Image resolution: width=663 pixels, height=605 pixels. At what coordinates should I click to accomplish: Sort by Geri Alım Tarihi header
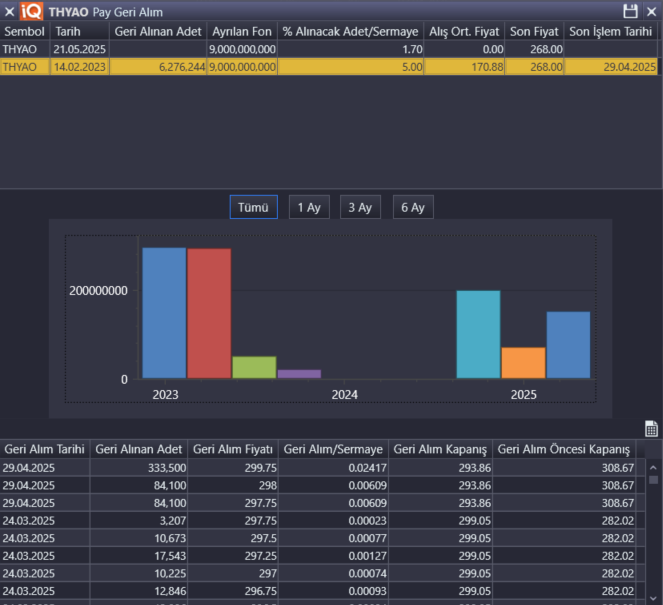pos(44,449)
